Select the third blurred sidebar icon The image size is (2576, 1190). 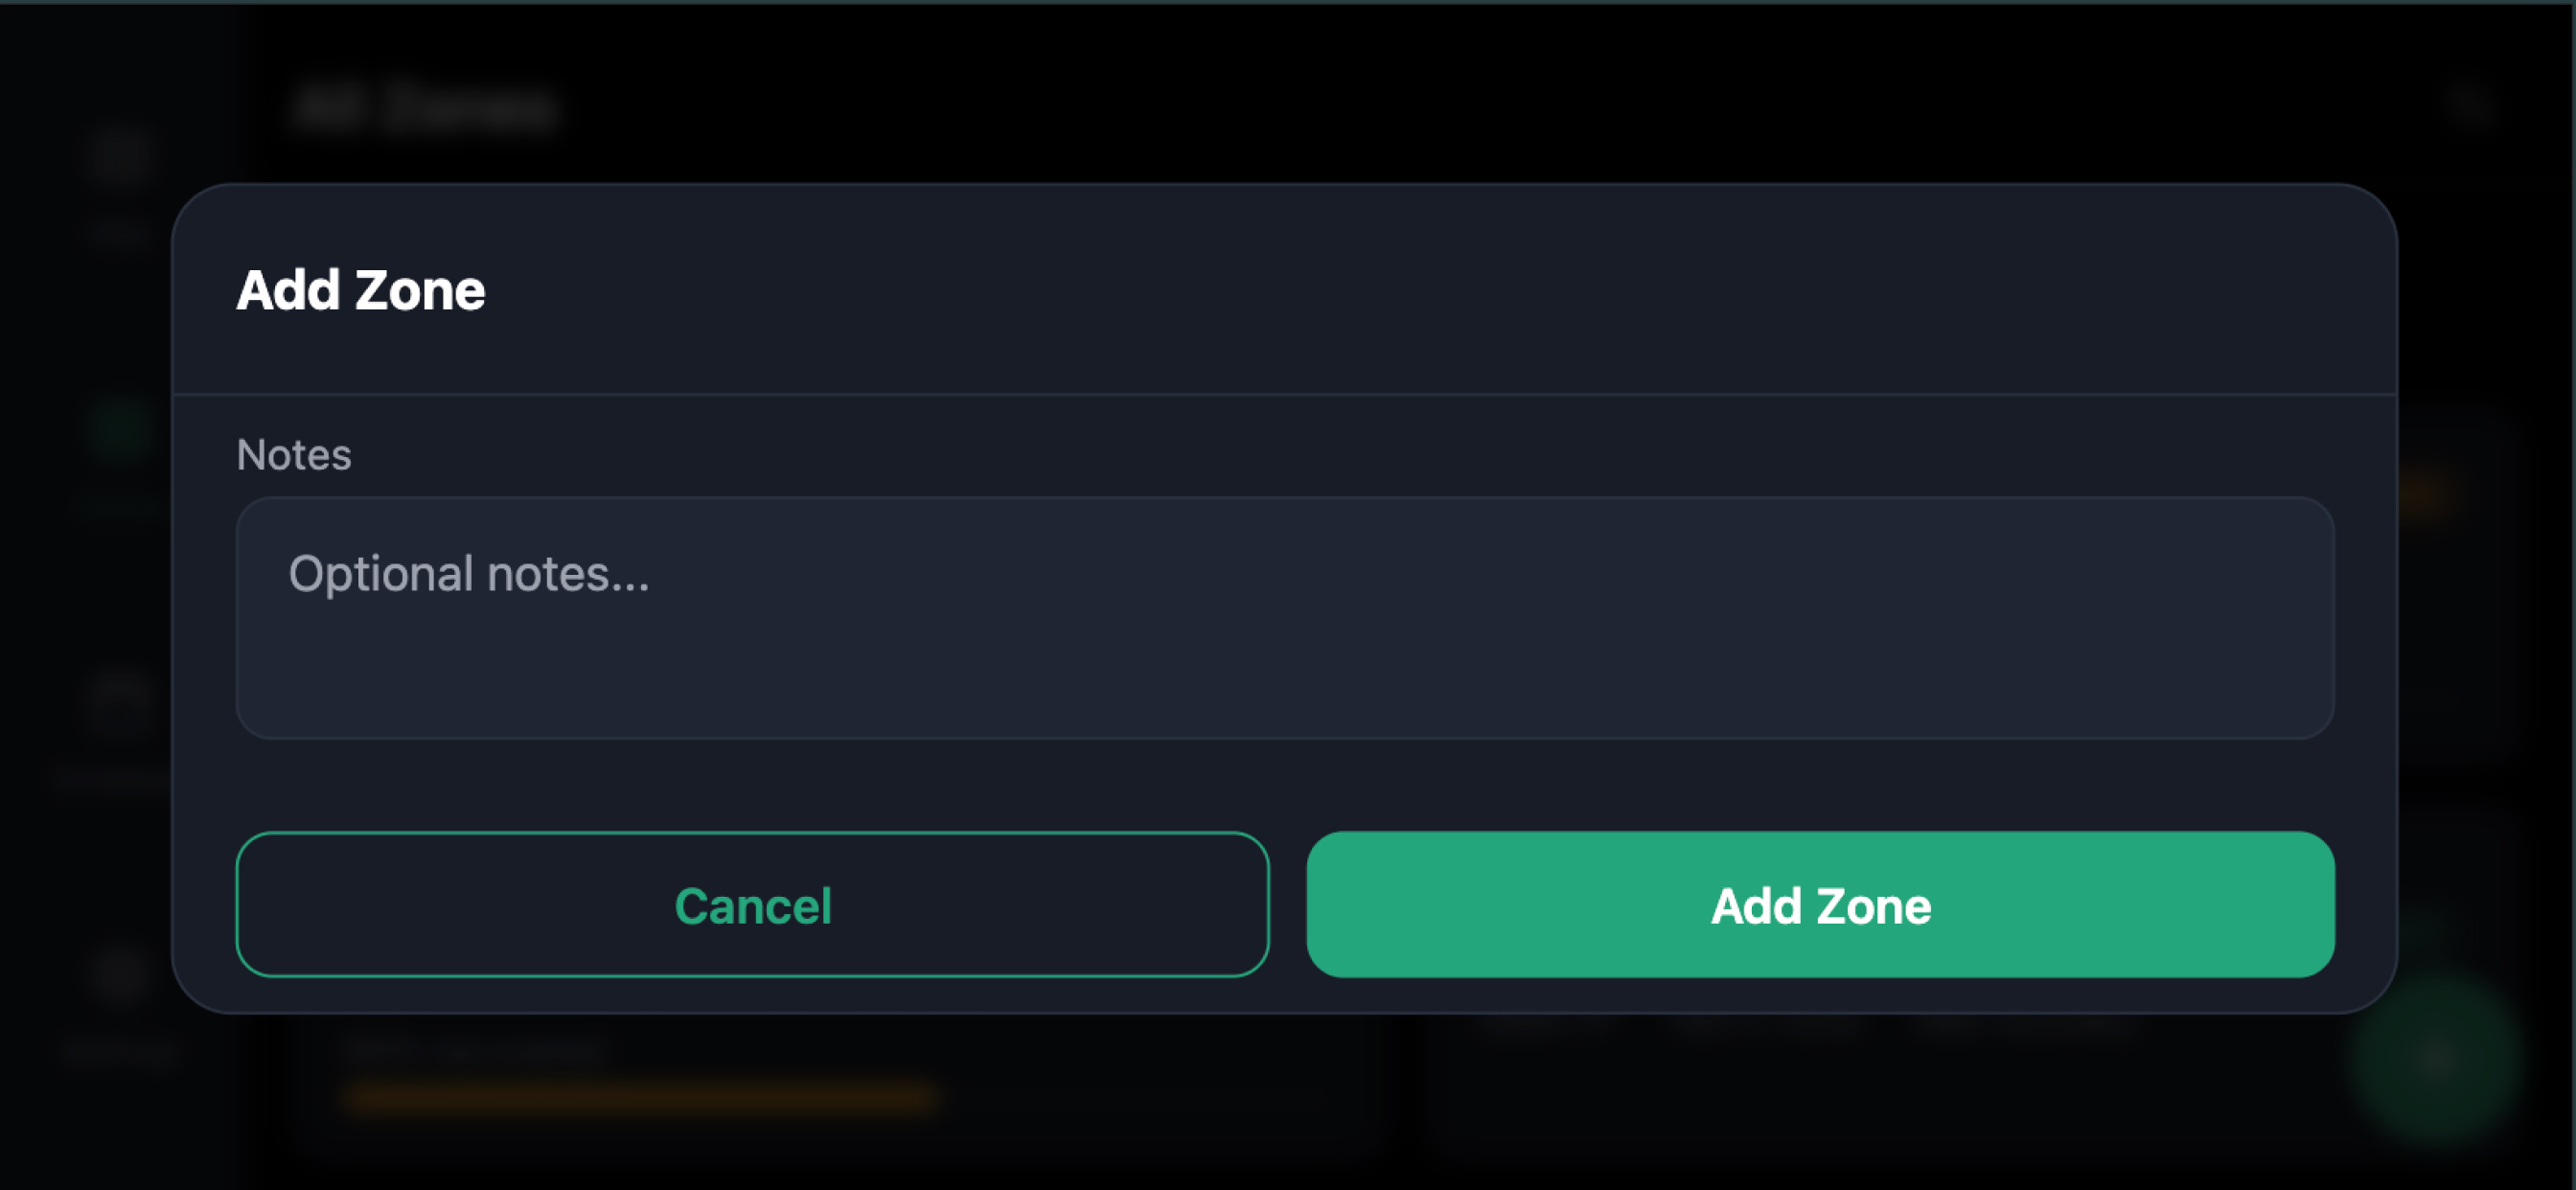pos(119,700)
